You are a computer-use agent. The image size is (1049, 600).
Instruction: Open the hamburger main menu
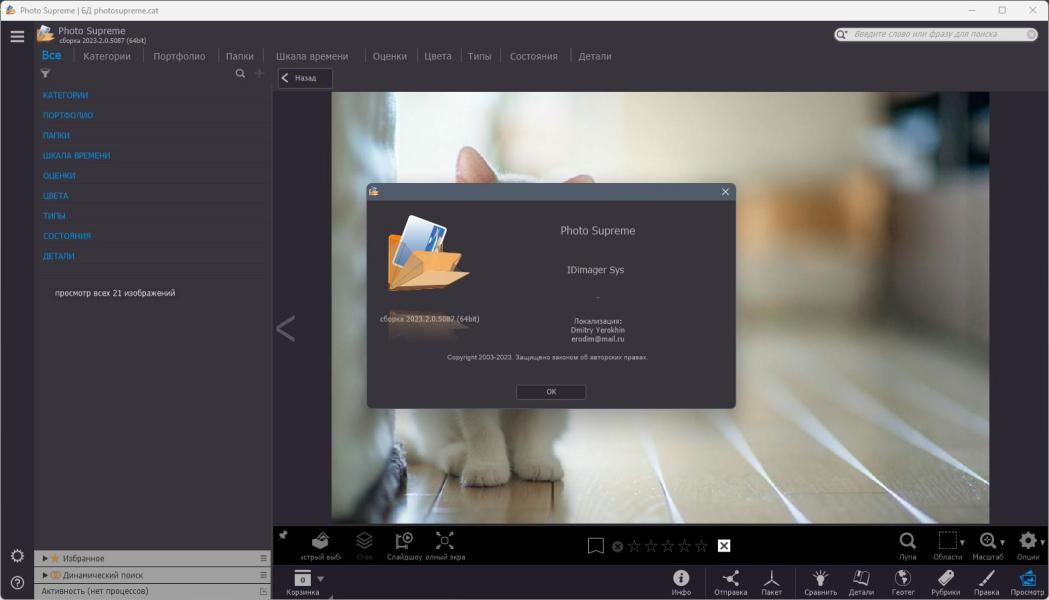pyautogui.click(x=17, y=36)
